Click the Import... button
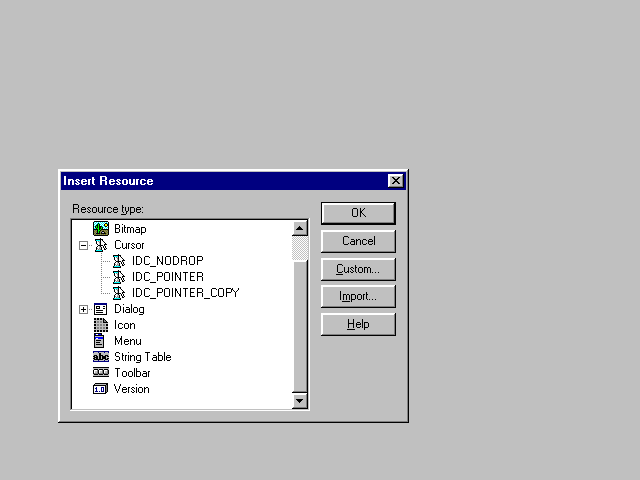This screenshot has width=640, height=480. [x=358, y=297]
